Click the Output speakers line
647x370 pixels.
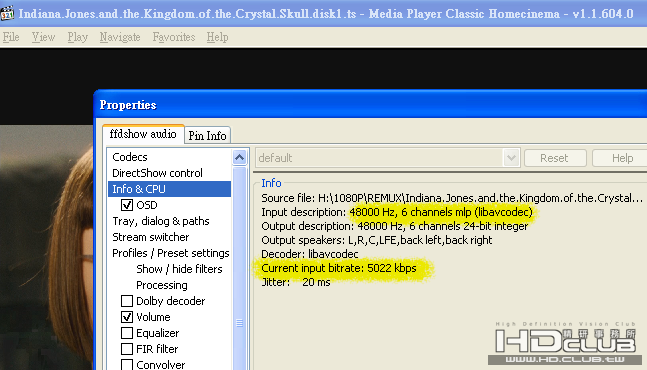point(377,240)
